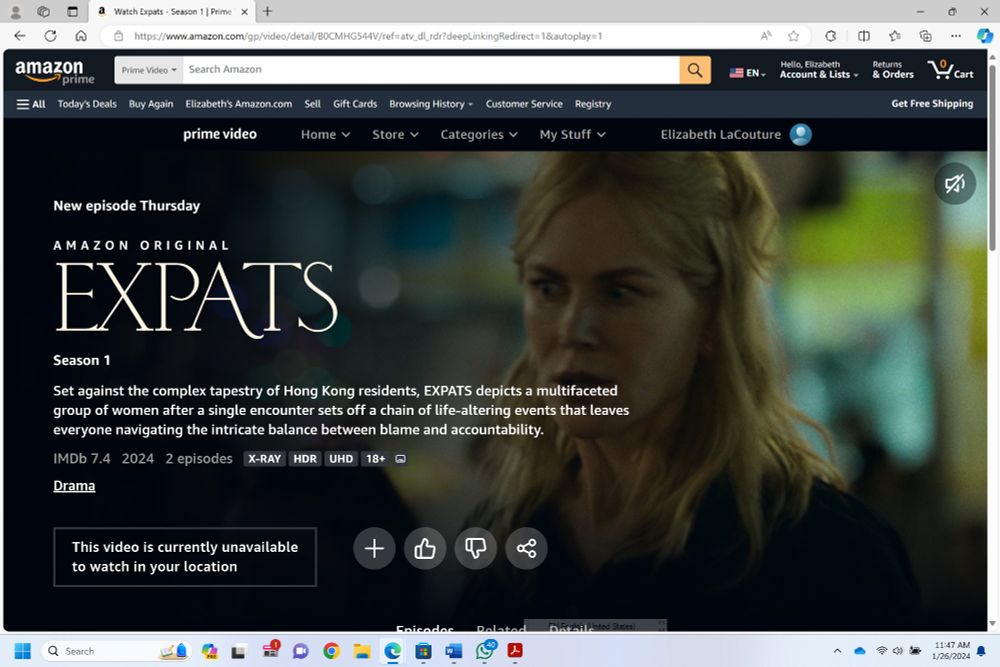Open the Copilot sidebar icon
The image size is (1000, 667).
[985, 36]
